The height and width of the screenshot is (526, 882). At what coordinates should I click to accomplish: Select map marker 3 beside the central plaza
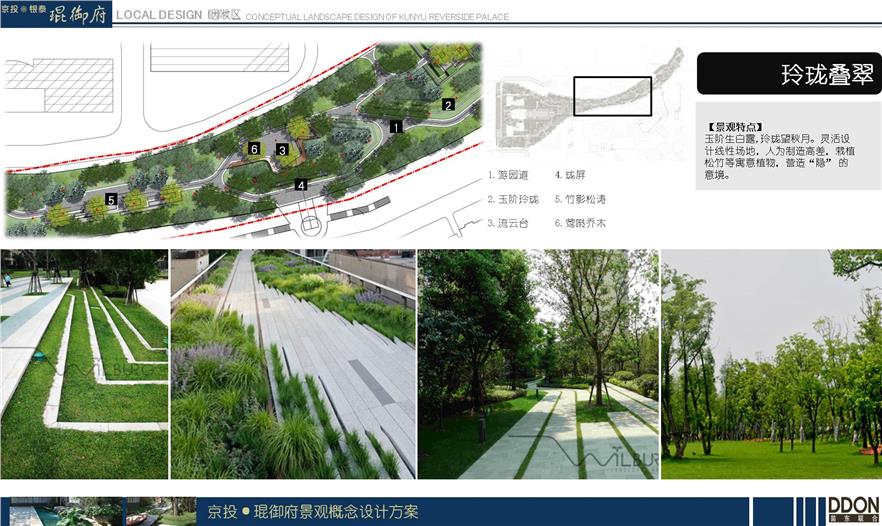[283, 151]
